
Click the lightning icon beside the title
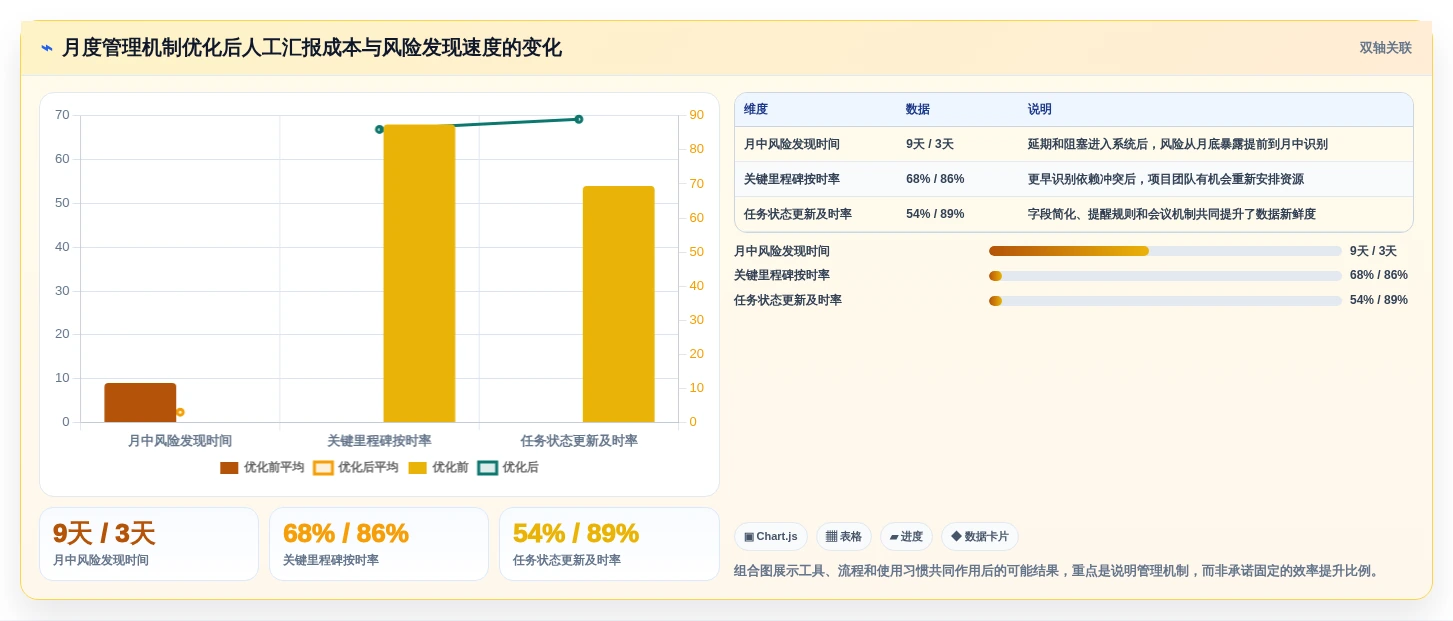(47, 48)
